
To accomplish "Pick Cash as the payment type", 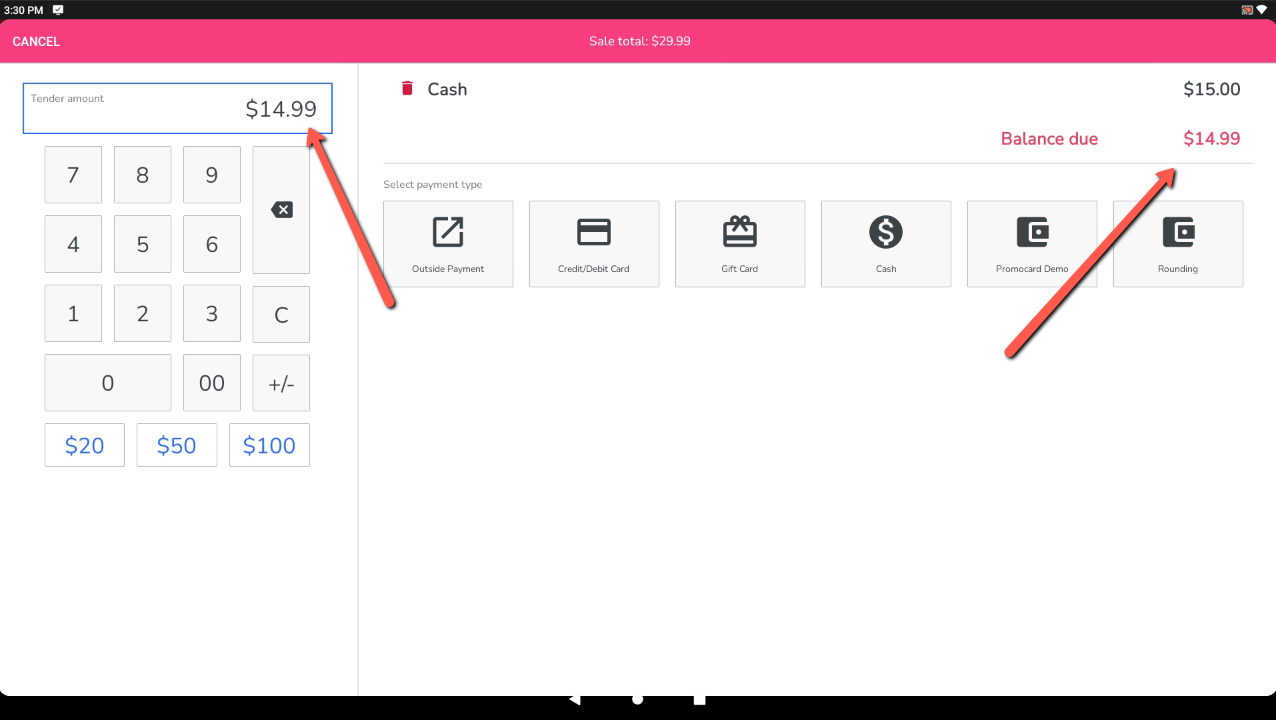I will click(886, 244).
